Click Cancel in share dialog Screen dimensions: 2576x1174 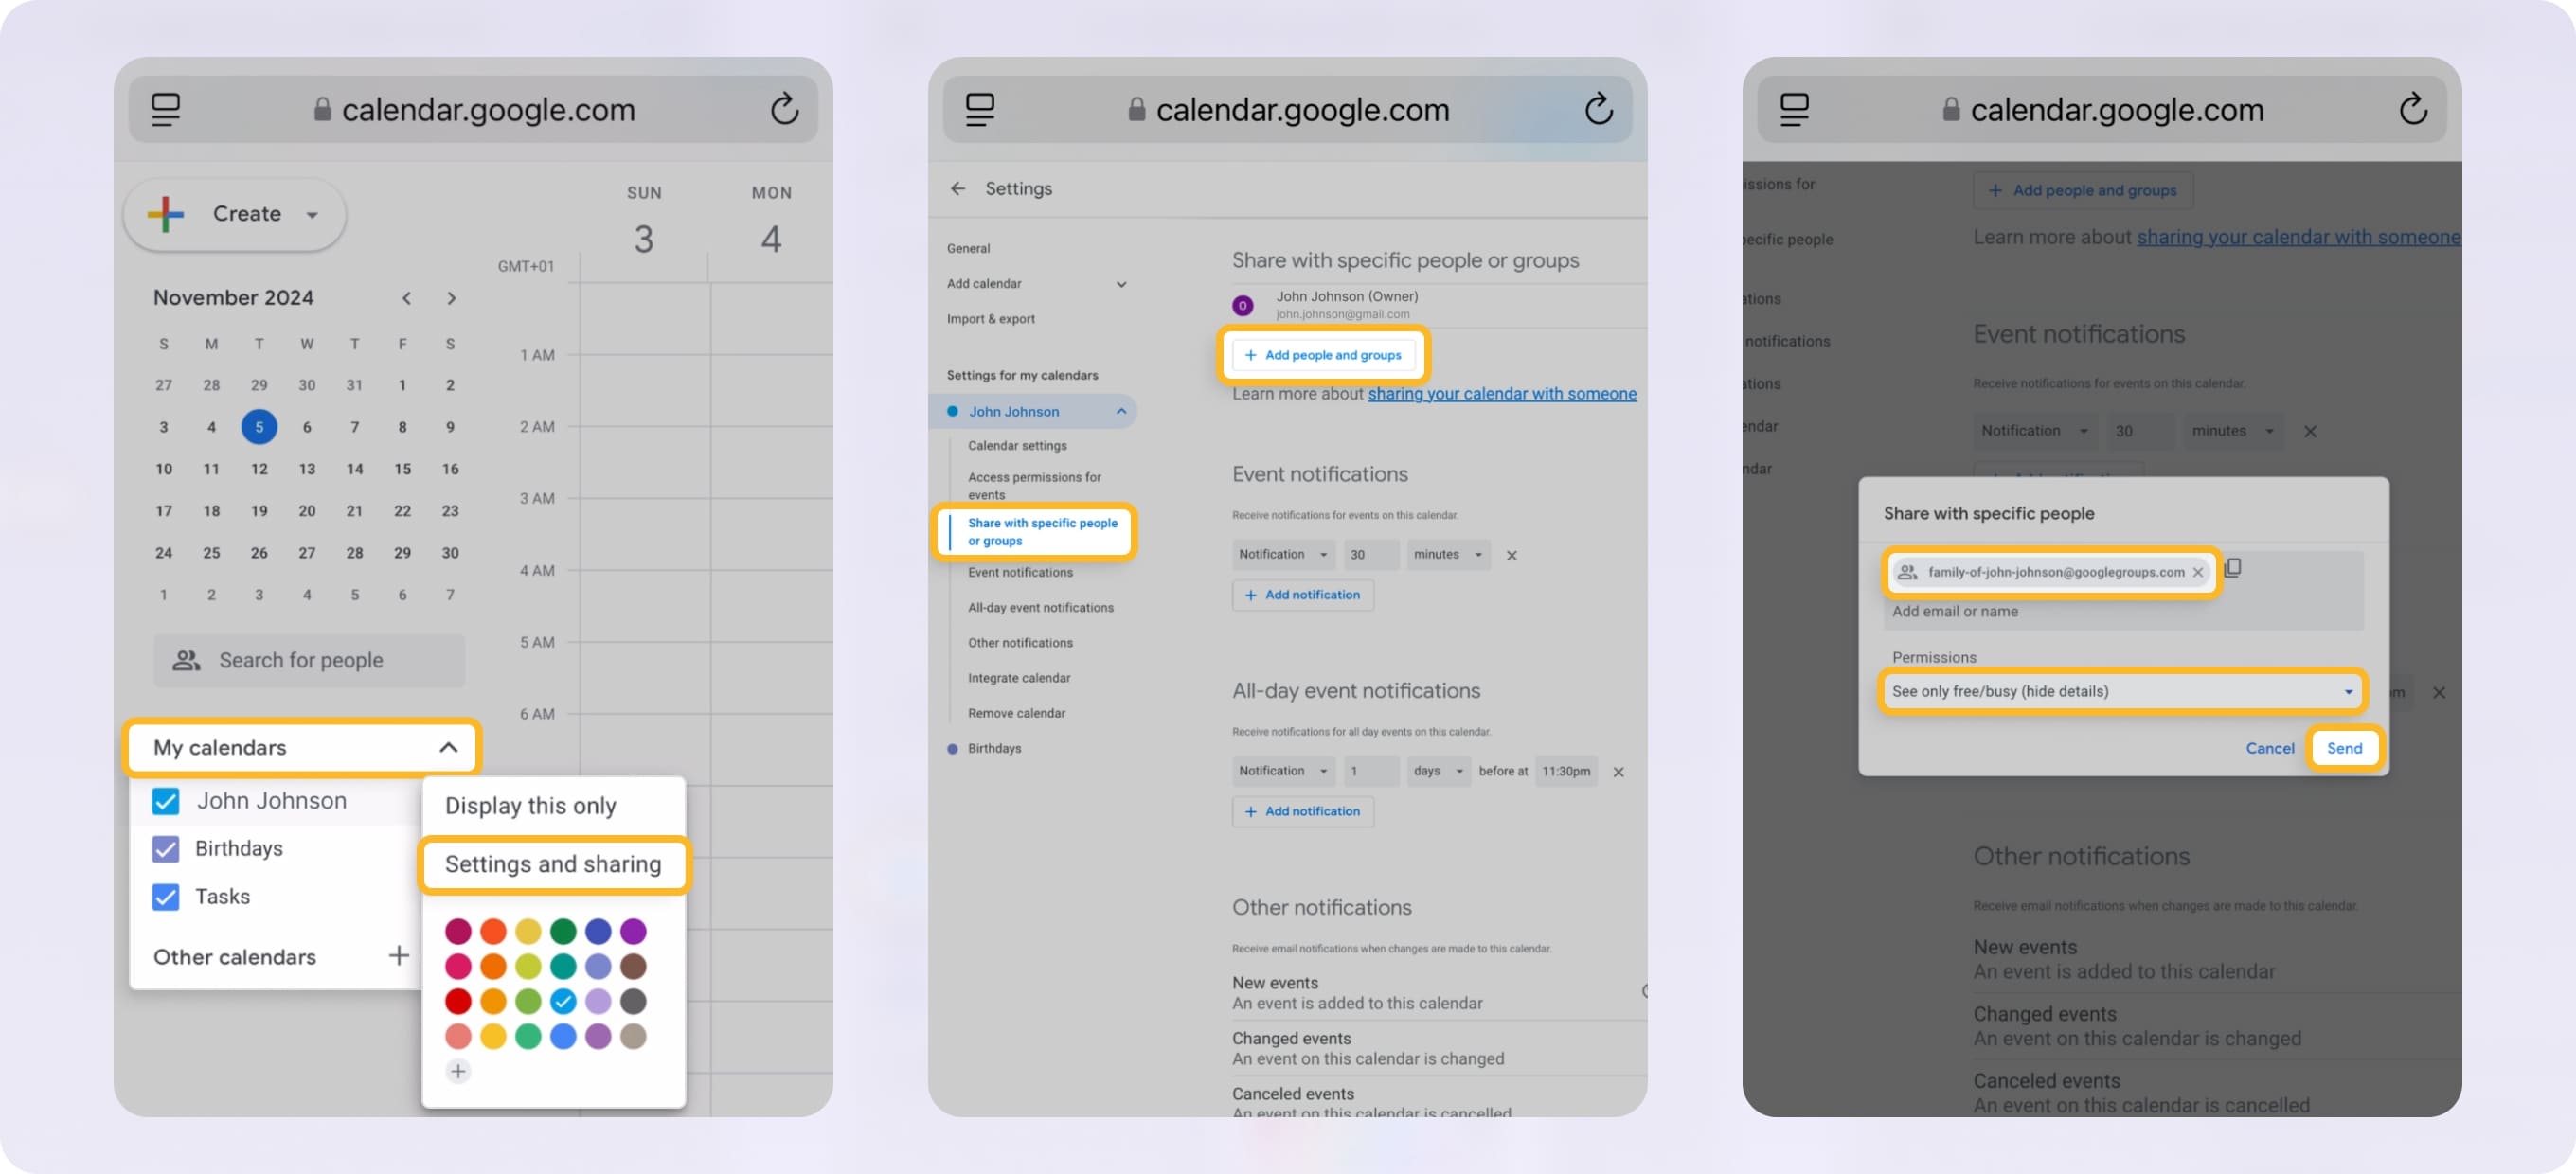[x=2269, y=748]
